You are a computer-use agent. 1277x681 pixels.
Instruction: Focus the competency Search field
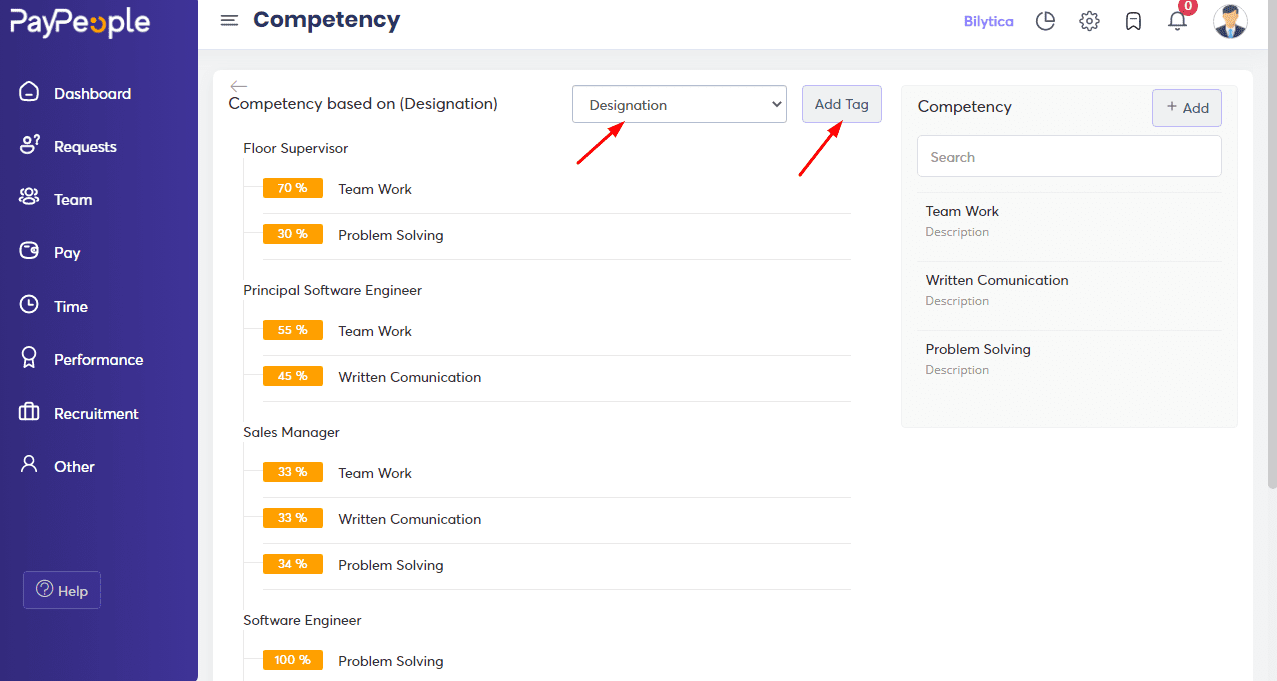[x=1069, y=157]
